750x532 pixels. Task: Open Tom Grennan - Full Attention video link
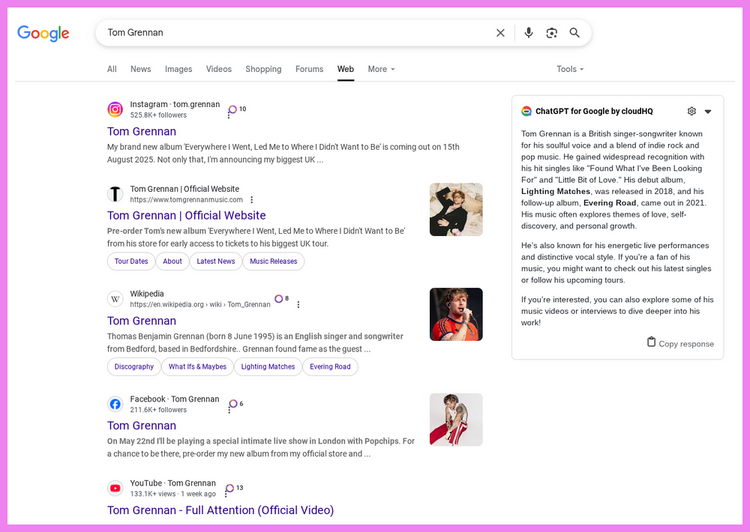[x=221, y=510]
